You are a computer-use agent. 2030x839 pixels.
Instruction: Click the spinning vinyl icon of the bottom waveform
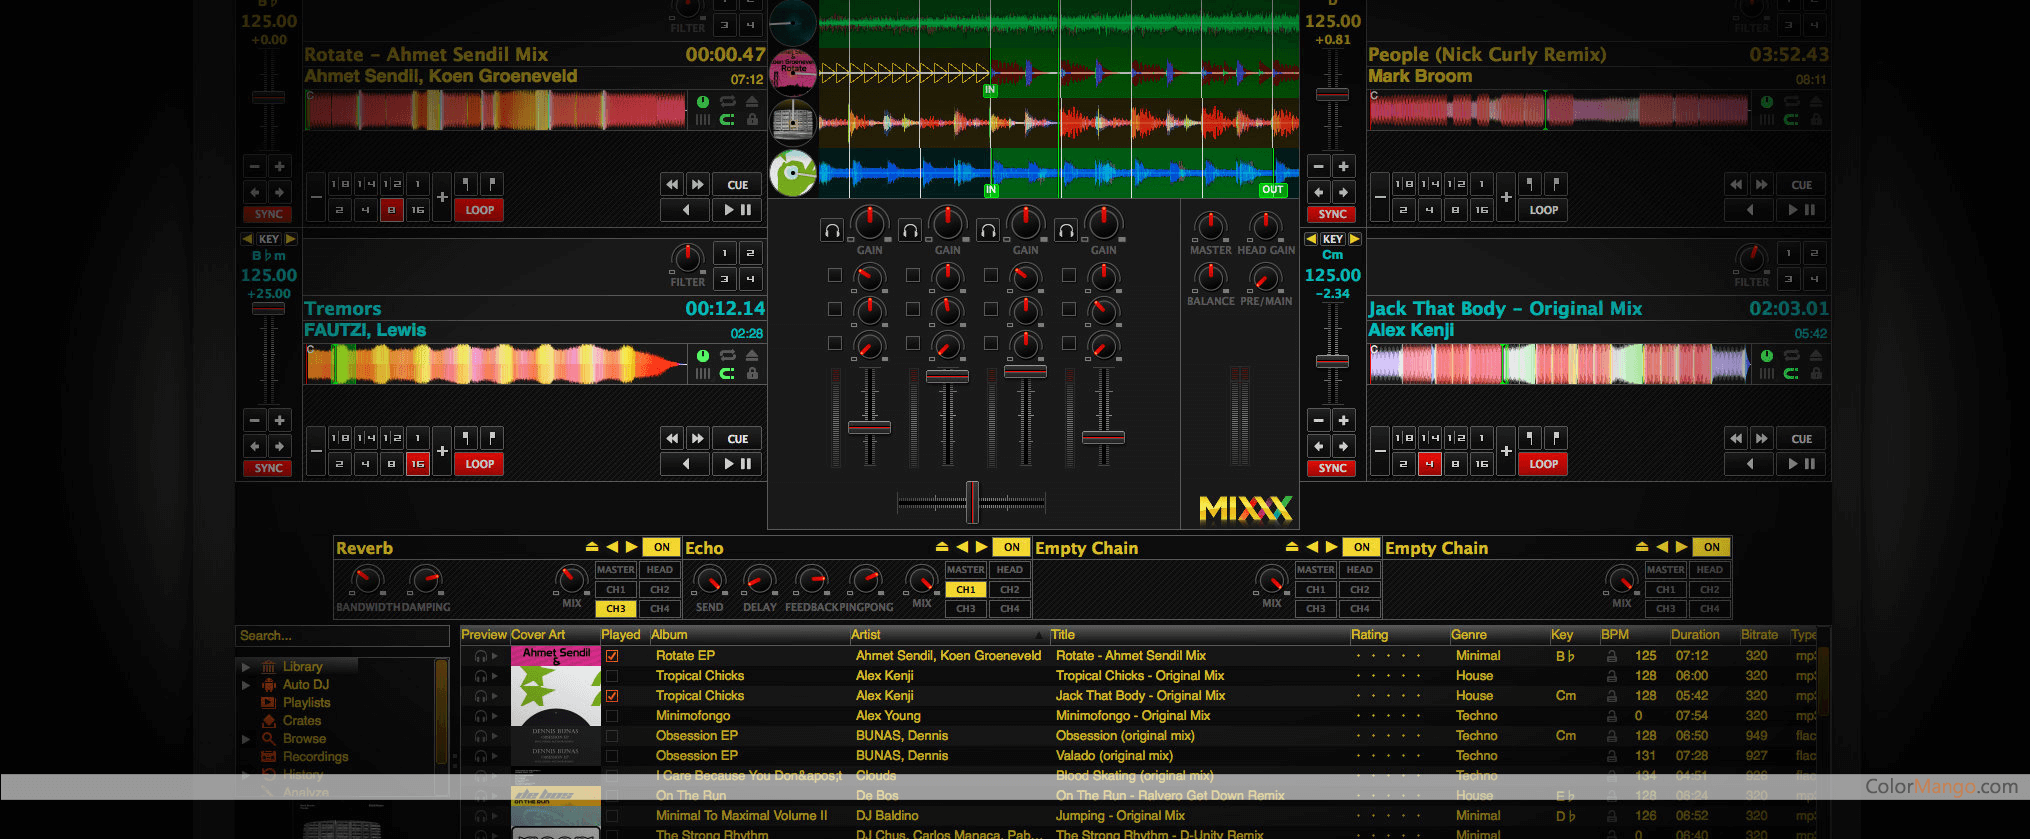pyautogui.click(x=793, y=174)
